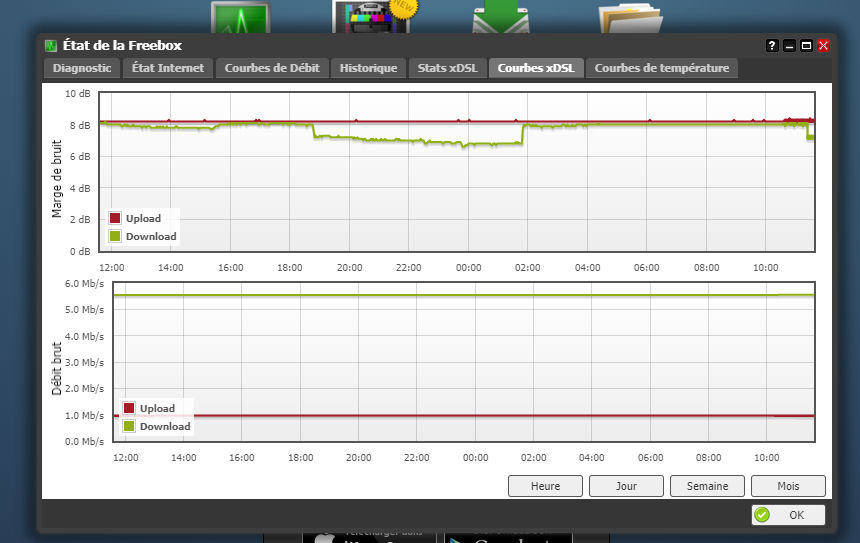Show the Stats xDSL tab
Viewport: 860px width, 543px height.
[448, 69]
